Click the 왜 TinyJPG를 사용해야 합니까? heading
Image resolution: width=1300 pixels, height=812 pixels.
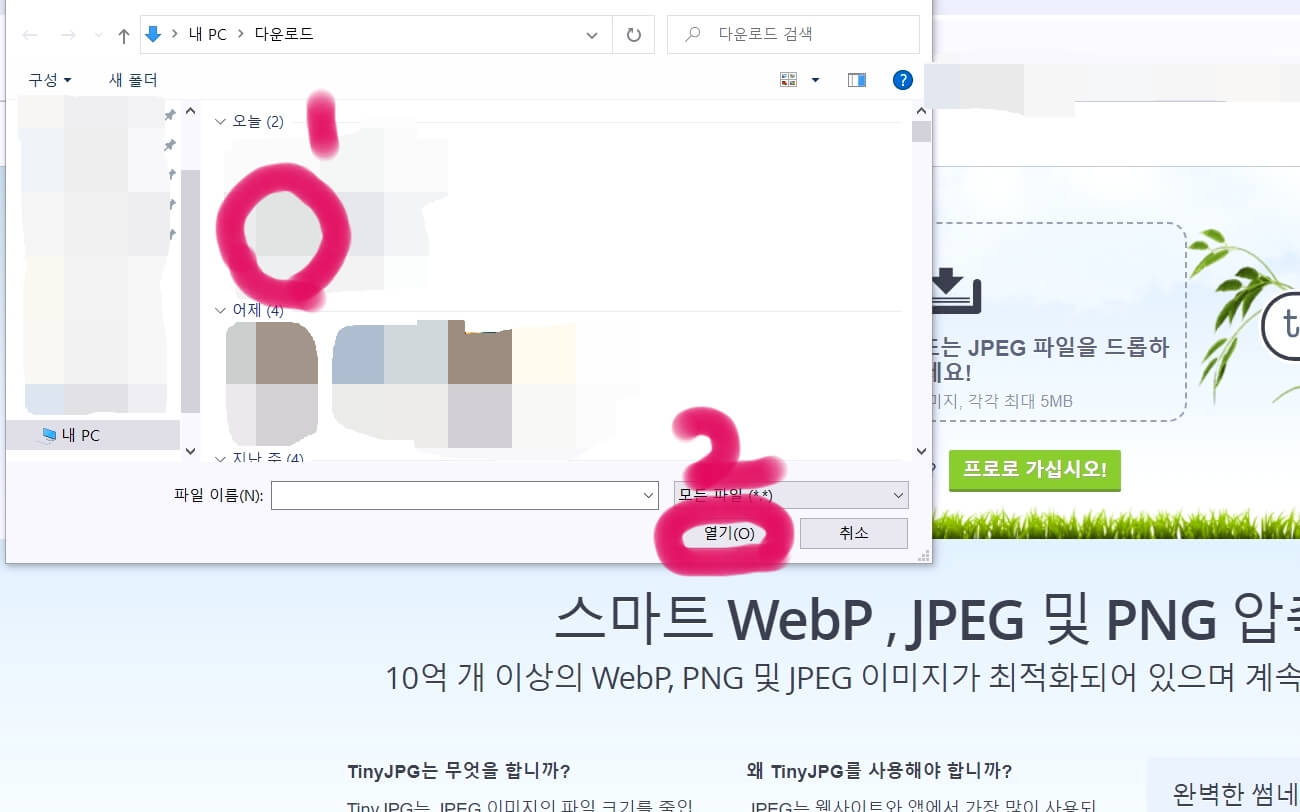[x=880, y=771]
